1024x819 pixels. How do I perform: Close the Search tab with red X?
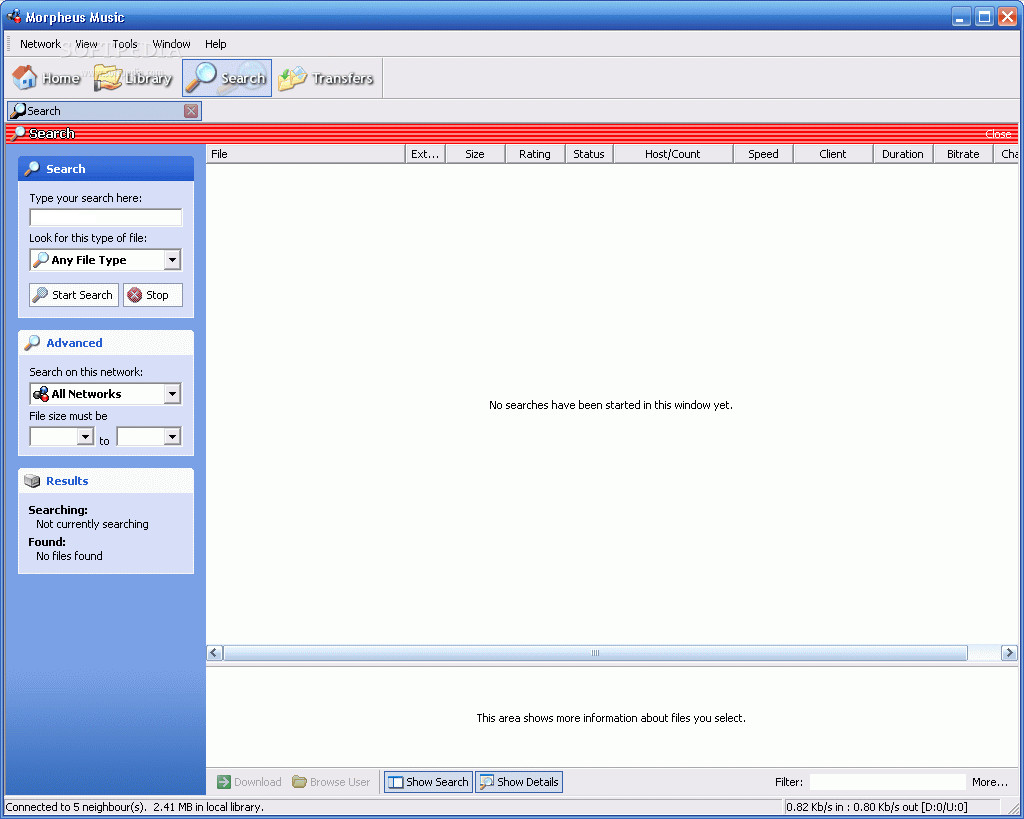click(191, 111)
